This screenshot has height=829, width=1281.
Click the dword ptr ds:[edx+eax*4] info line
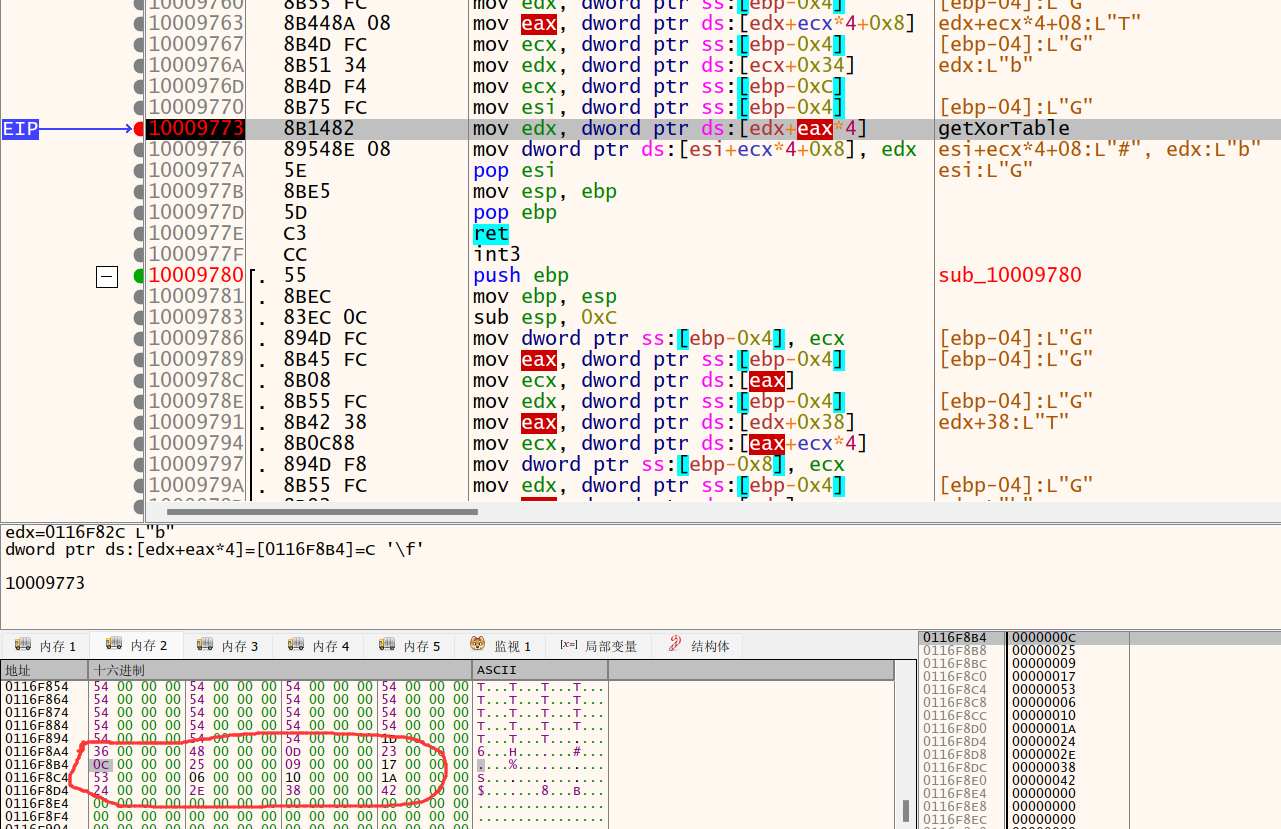click(x=214, y=549)
